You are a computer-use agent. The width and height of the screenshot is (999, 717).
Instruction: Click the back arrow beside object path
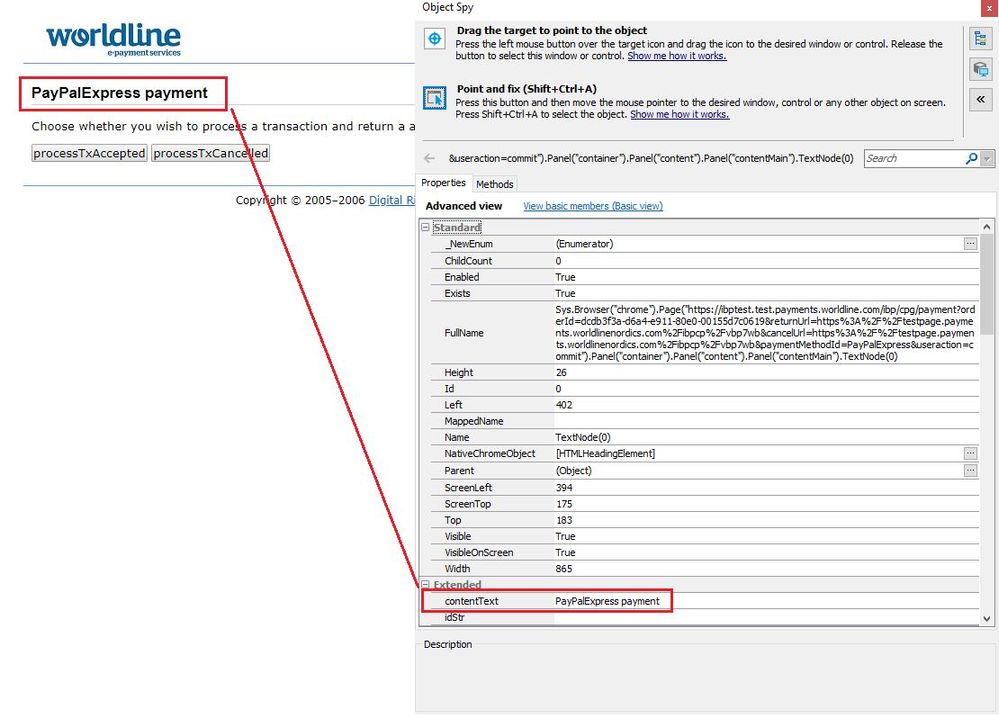pyautogui.click(x=429, y=158)
